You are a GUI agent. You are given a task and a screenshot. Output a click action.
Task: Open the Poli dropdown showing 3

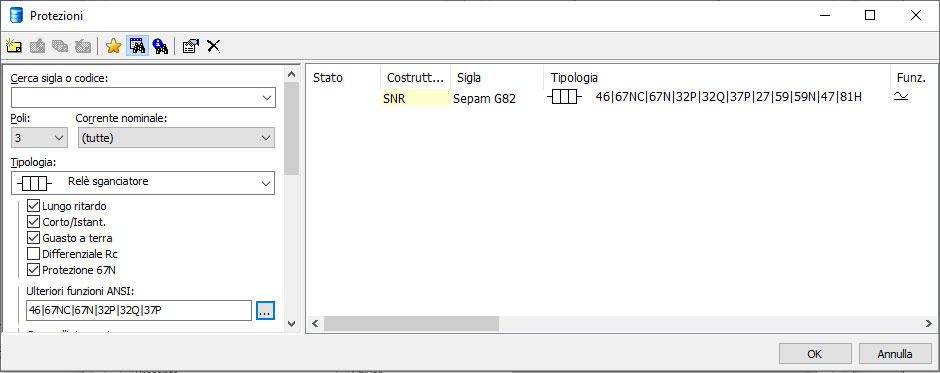59,138
